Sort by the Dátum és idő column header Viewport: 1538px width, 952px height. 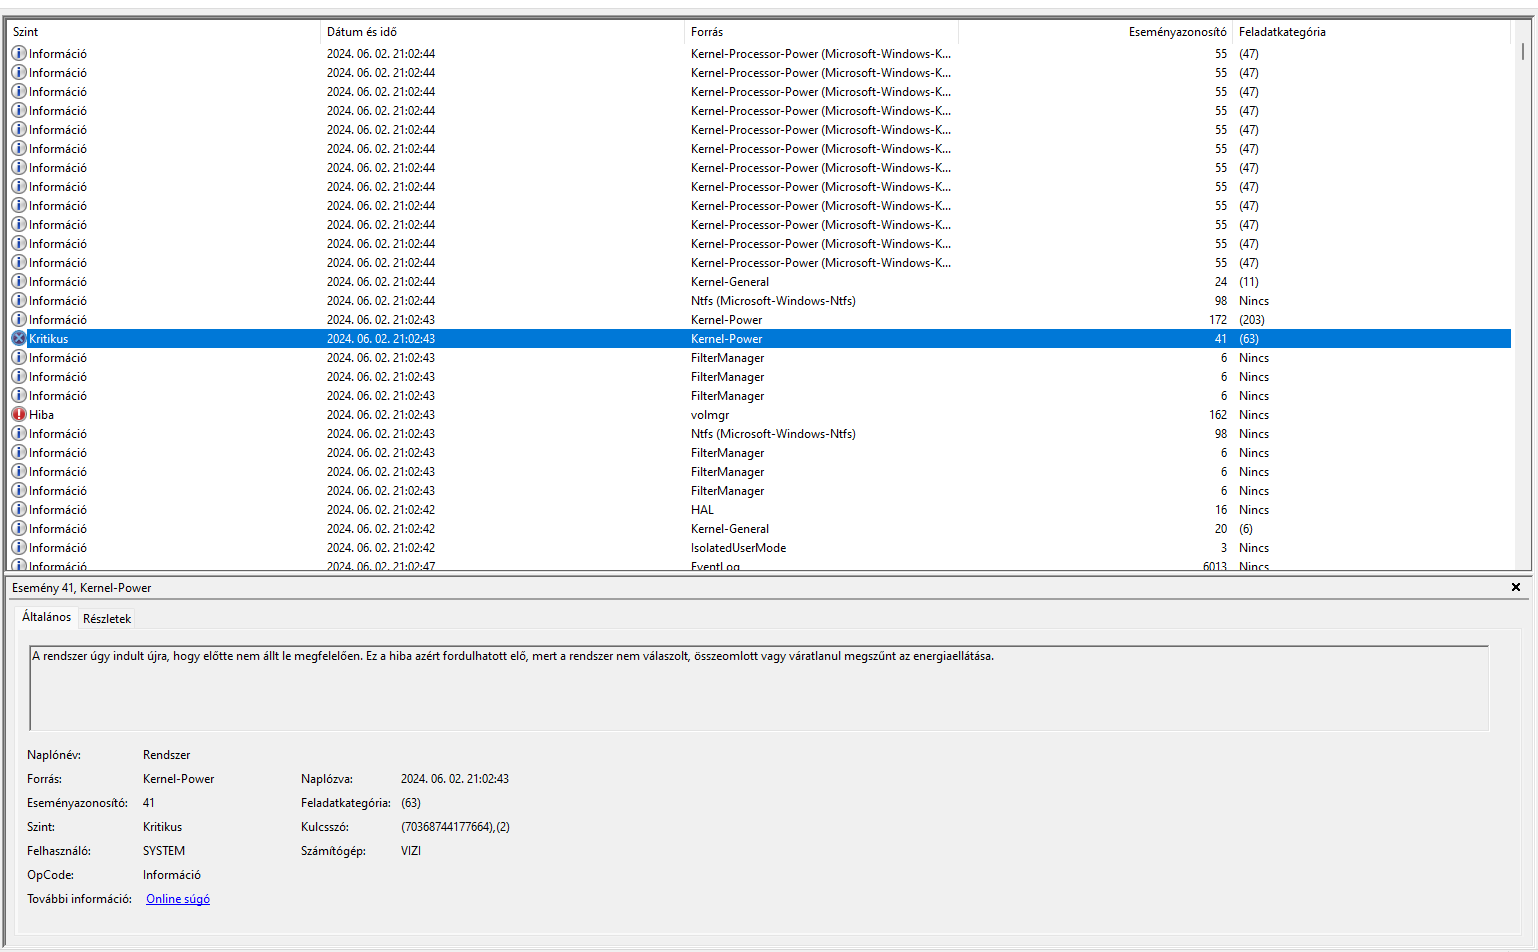tap(502, 32)
